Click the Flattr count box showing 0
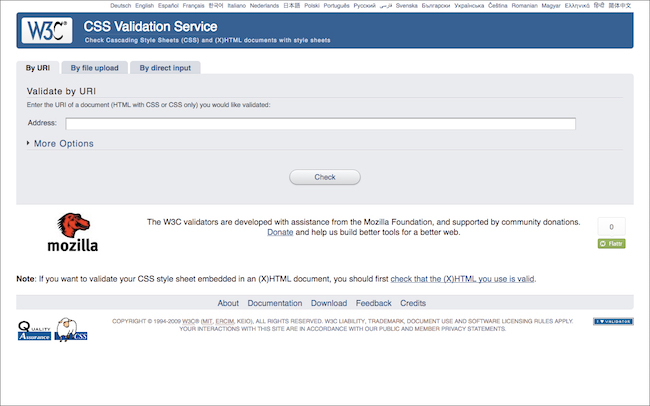This screenshot has height=406, width=650. coord(611,226)
